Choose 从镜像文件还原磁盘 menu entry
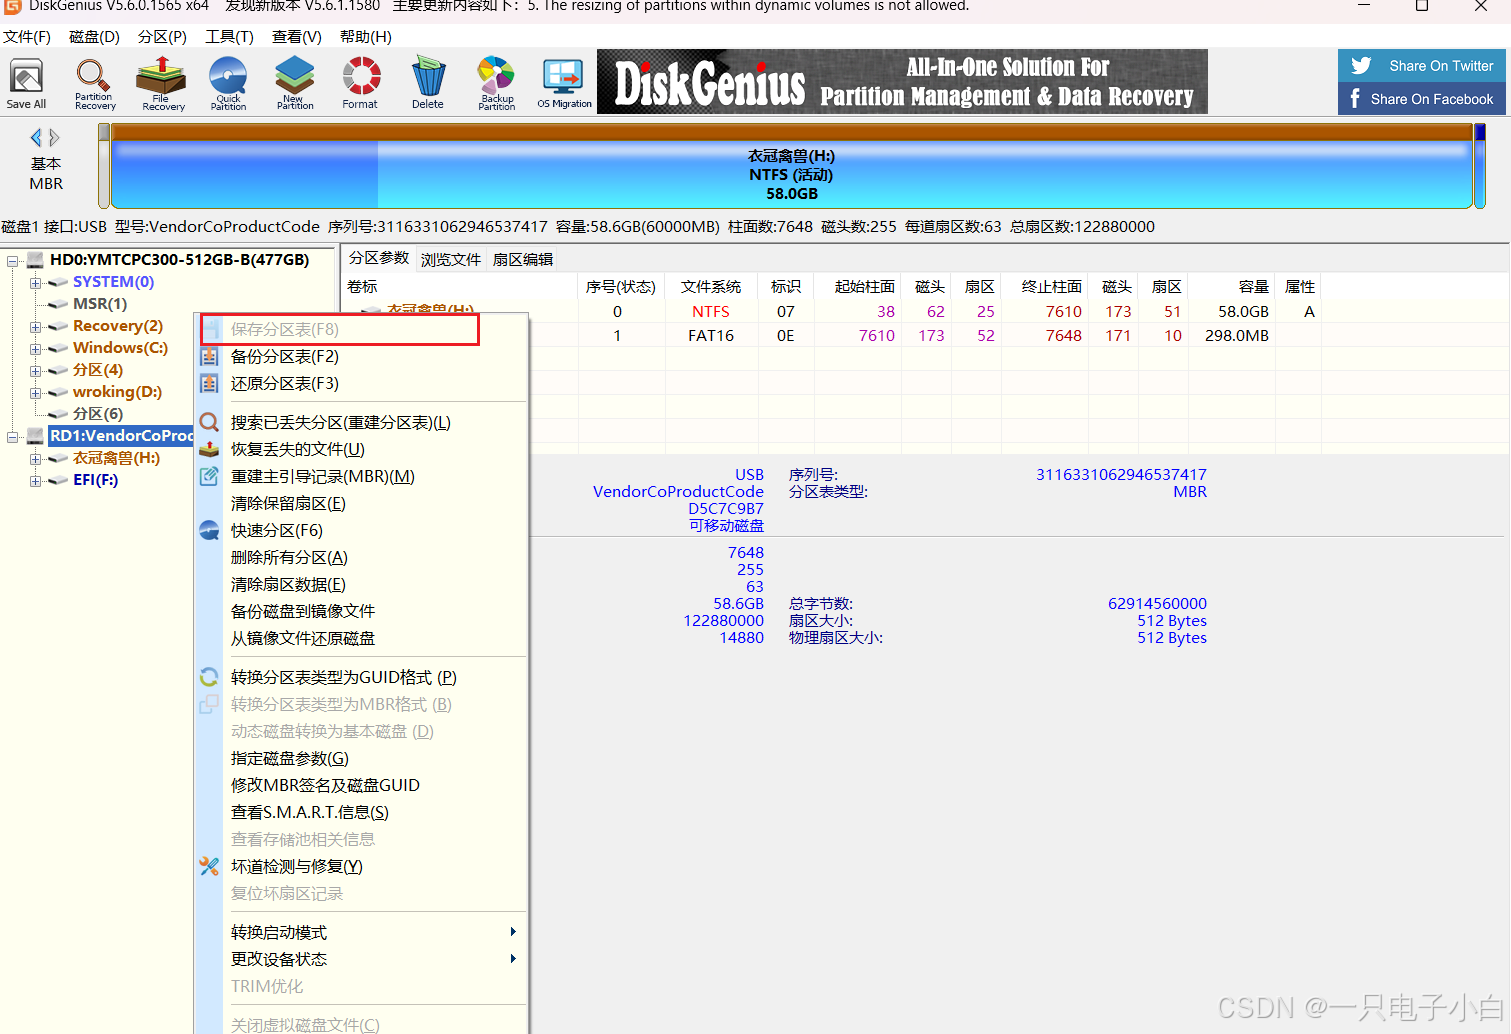Screen dimensions: 1511x1034 pos(361,639)
